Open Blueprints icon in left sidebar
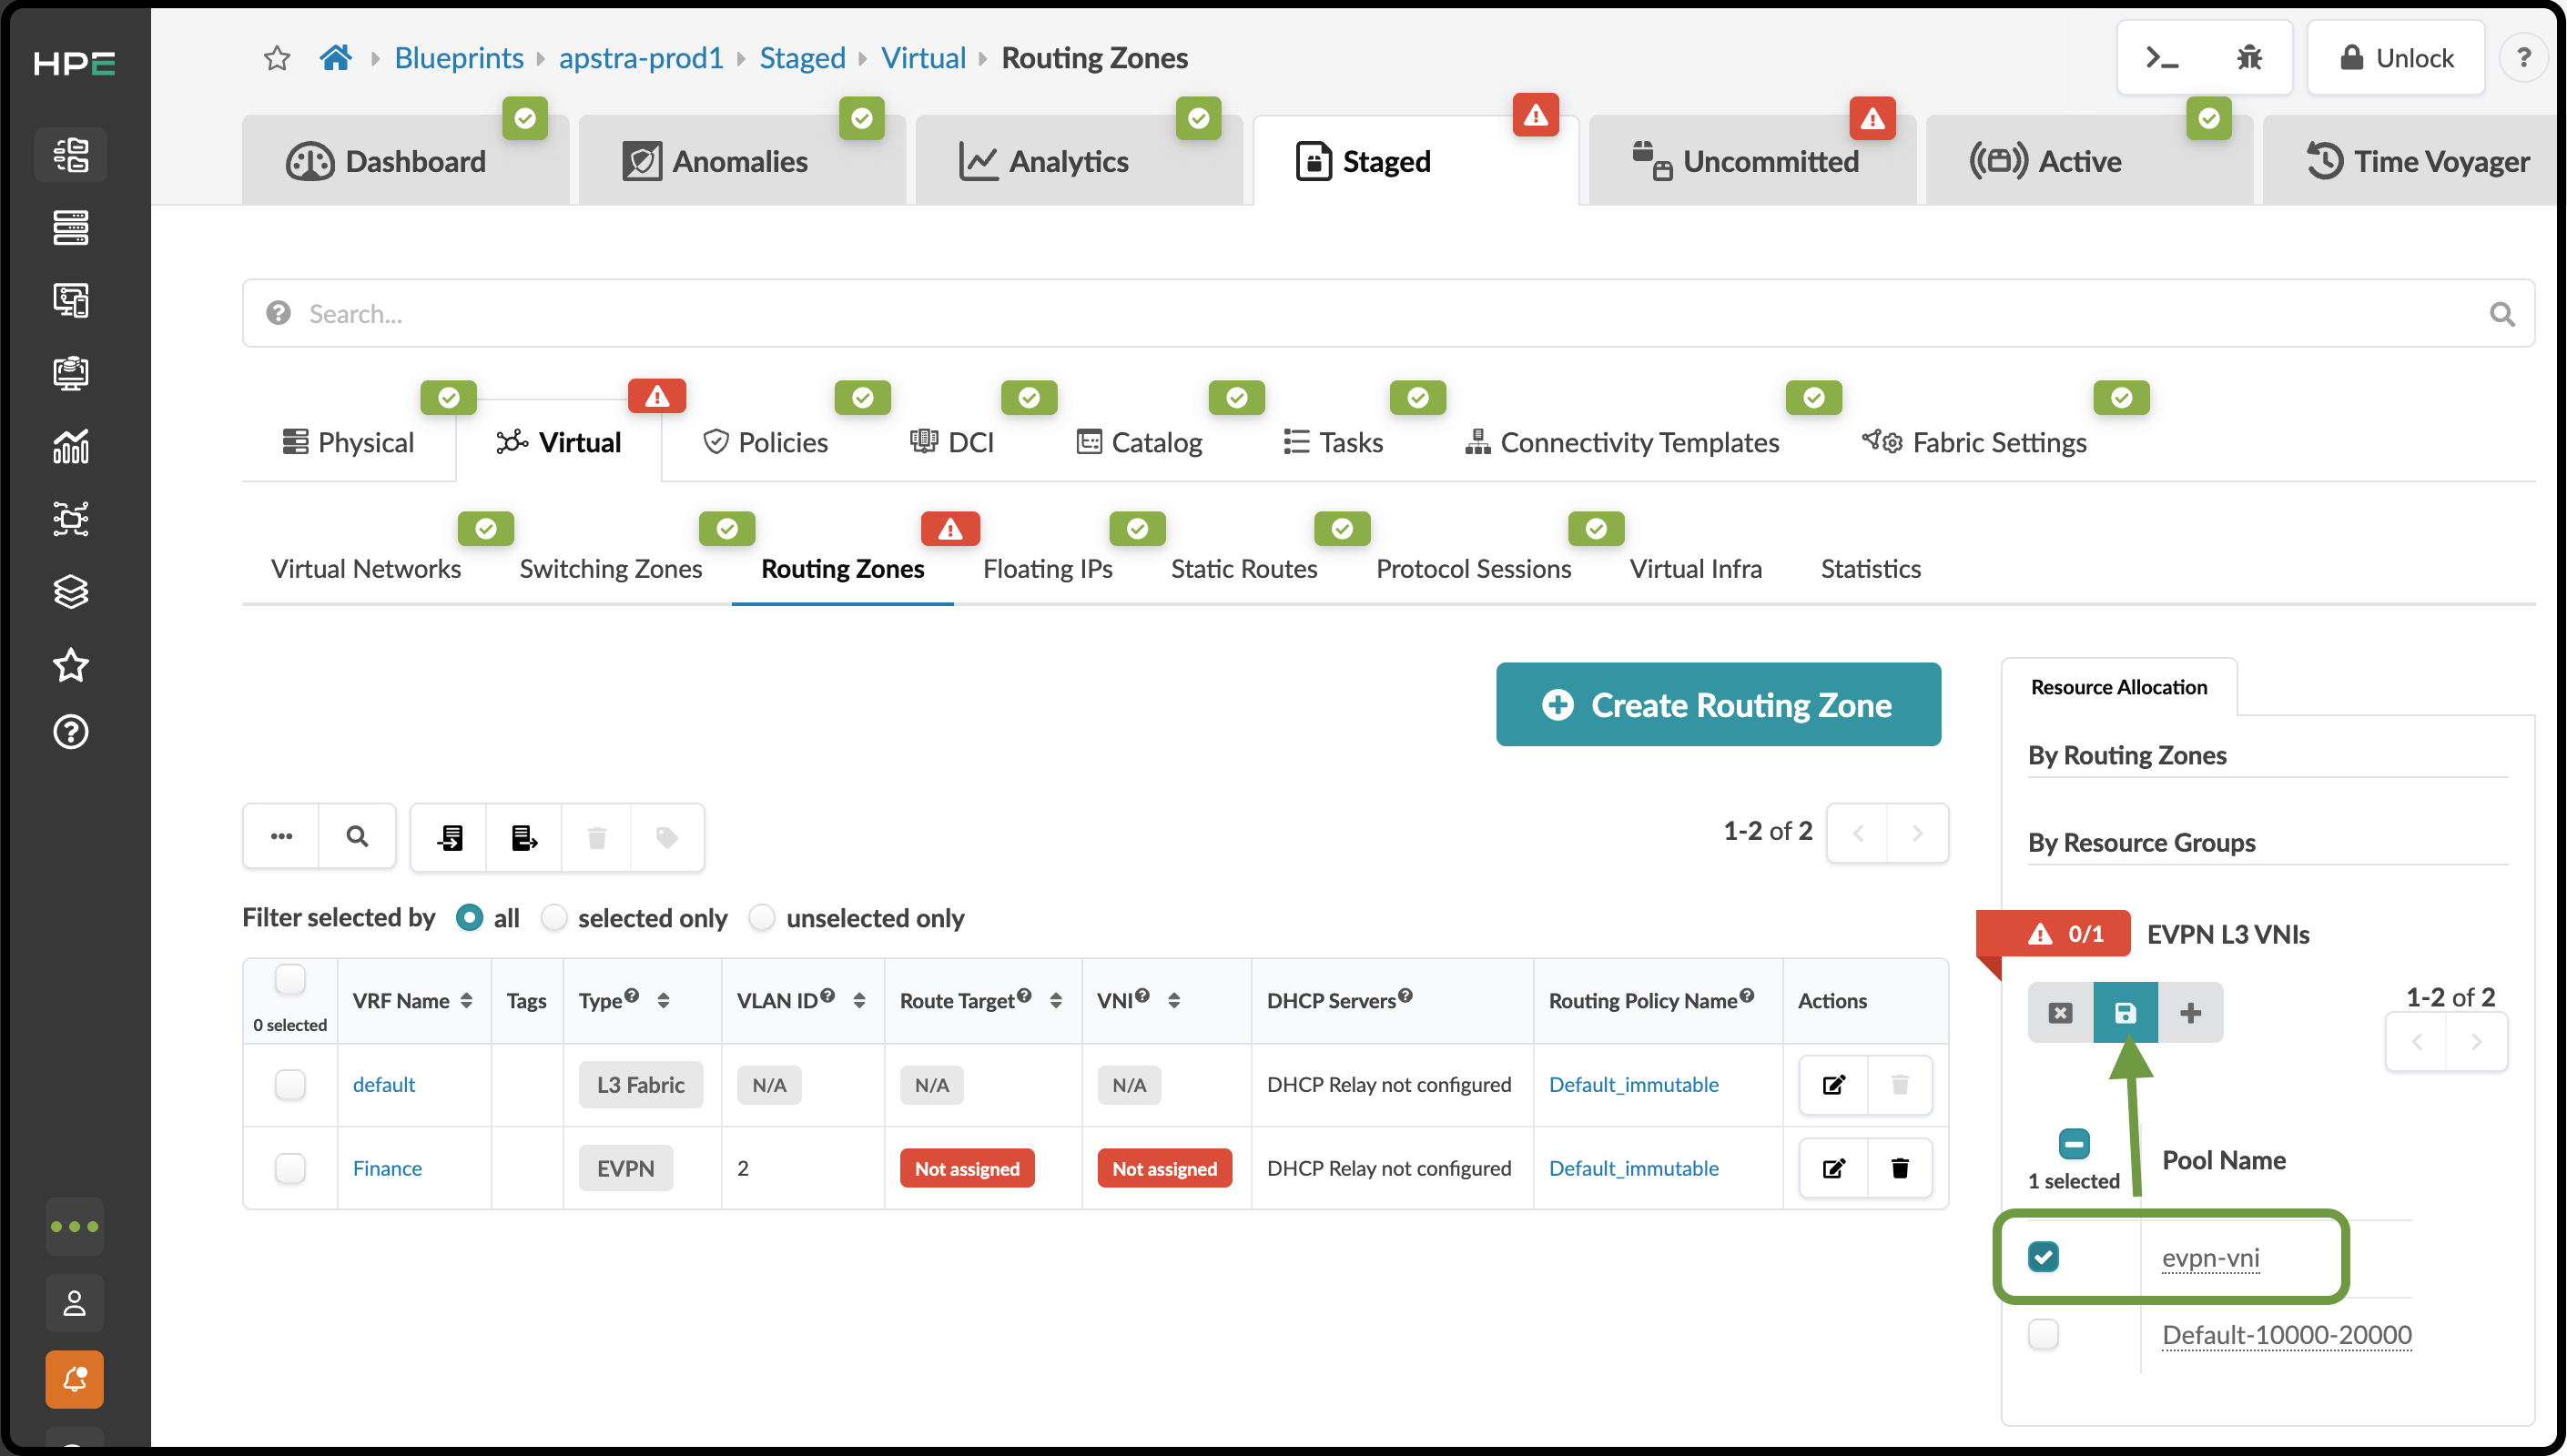Viewport: 2567px width, 1456px height. click(x=71, y=155)
